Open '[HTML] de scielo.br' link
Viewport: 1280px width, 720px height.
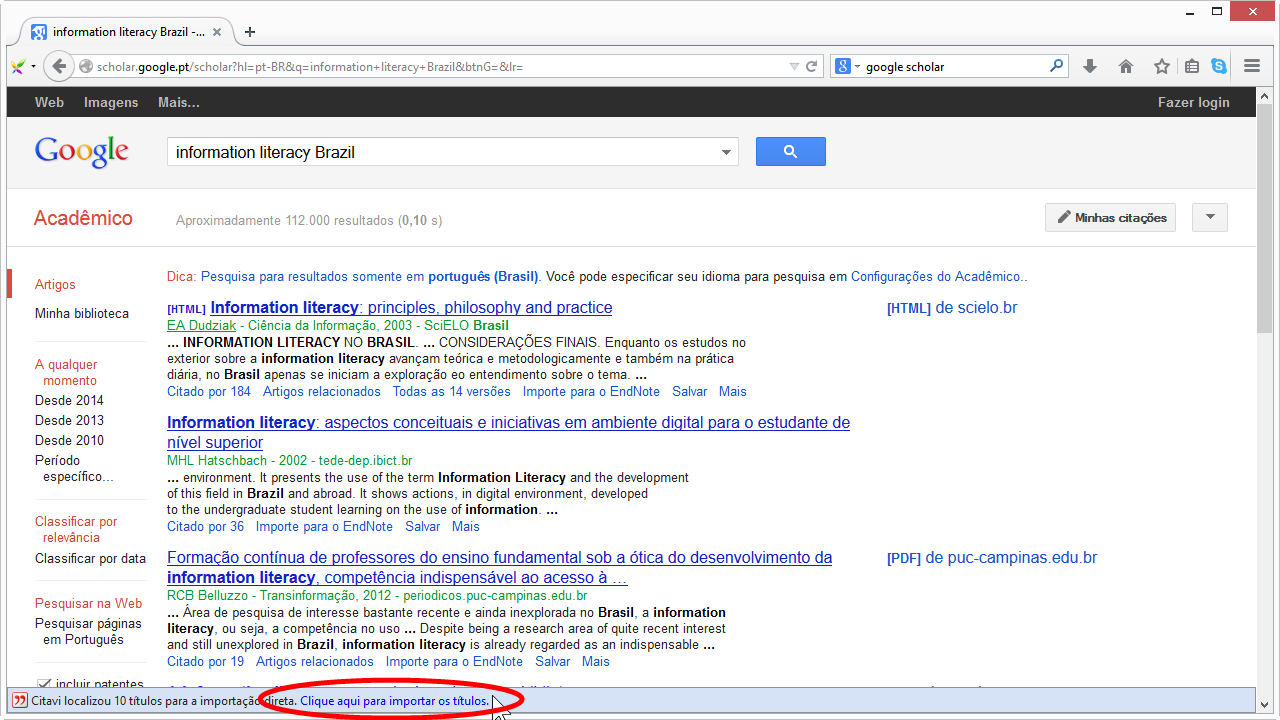[x=952, y=308]
